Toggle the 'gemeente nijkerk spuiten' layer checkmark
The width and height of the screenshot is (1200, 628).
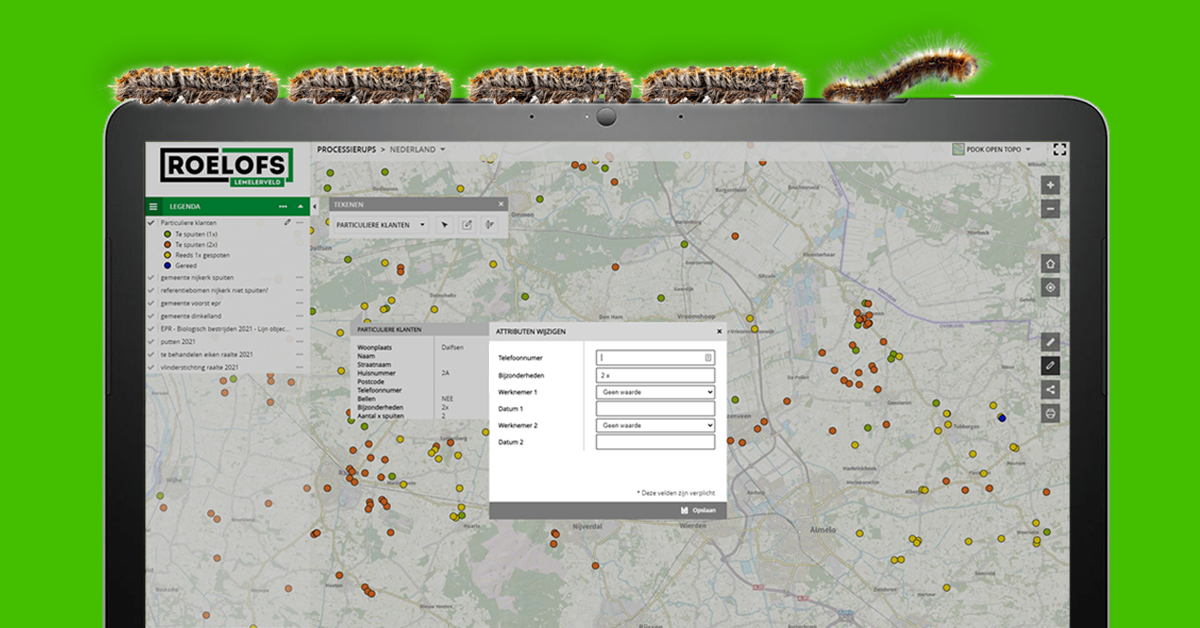(x=151, y=277)
